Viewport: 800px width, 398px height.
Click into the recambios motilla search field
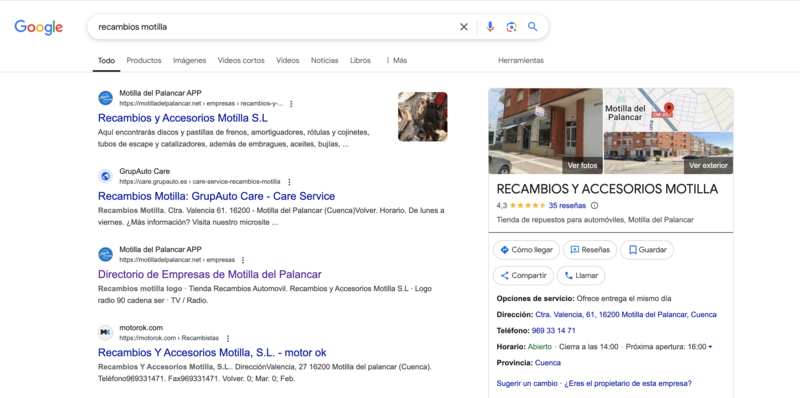click(x=276, y=27)
